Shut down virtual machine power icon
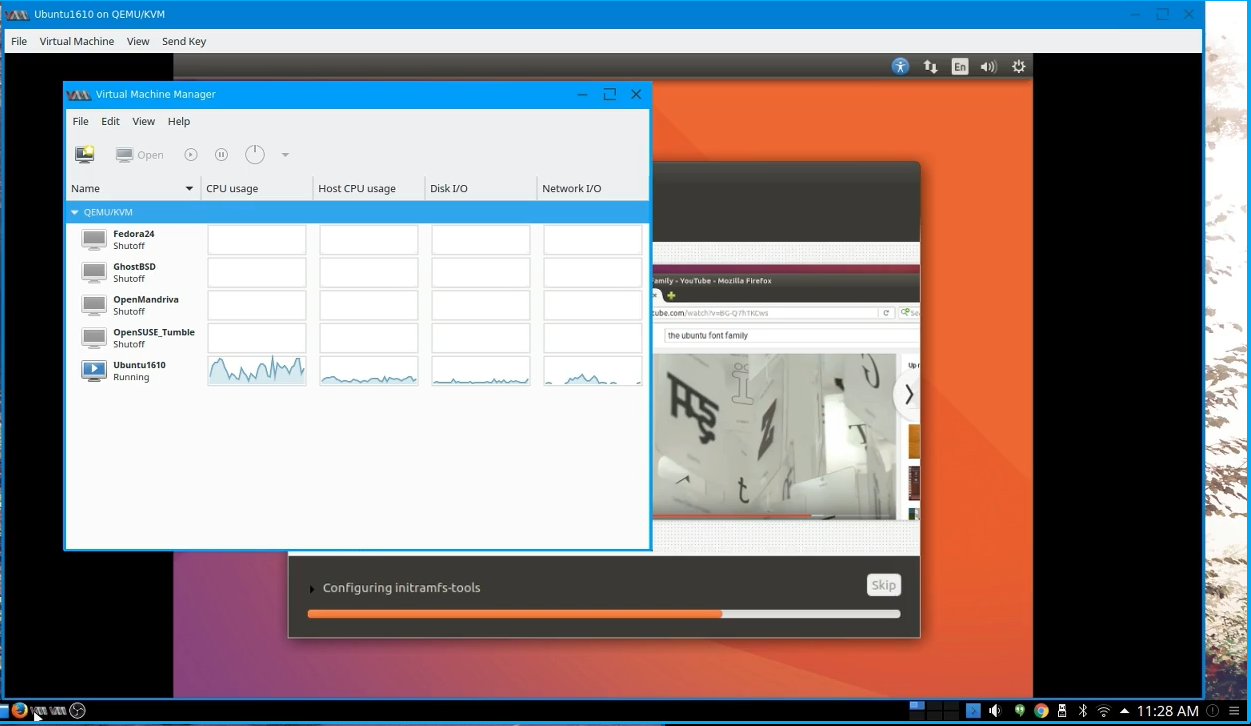 [255, 154]
